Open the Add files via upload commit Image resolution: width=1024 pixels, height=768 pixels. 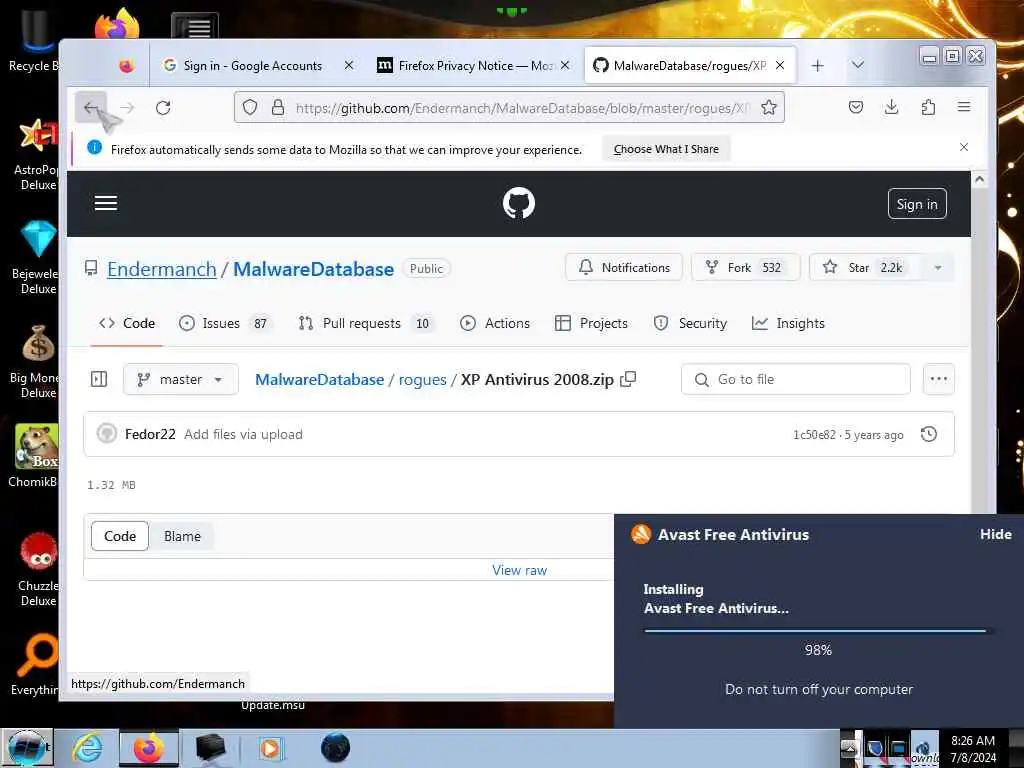point(243,434)
